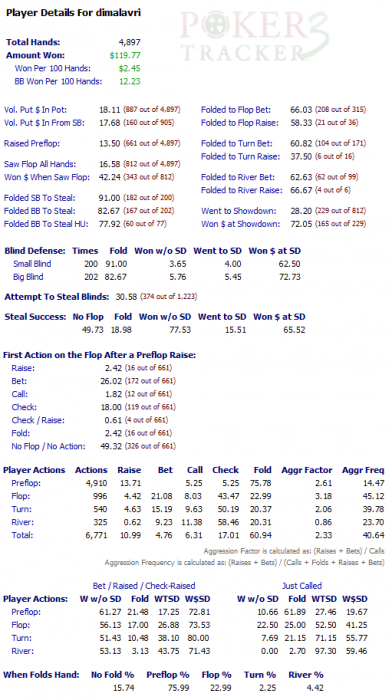
Task: Click First Action on the Flop heading
Action: pos(100,355)
